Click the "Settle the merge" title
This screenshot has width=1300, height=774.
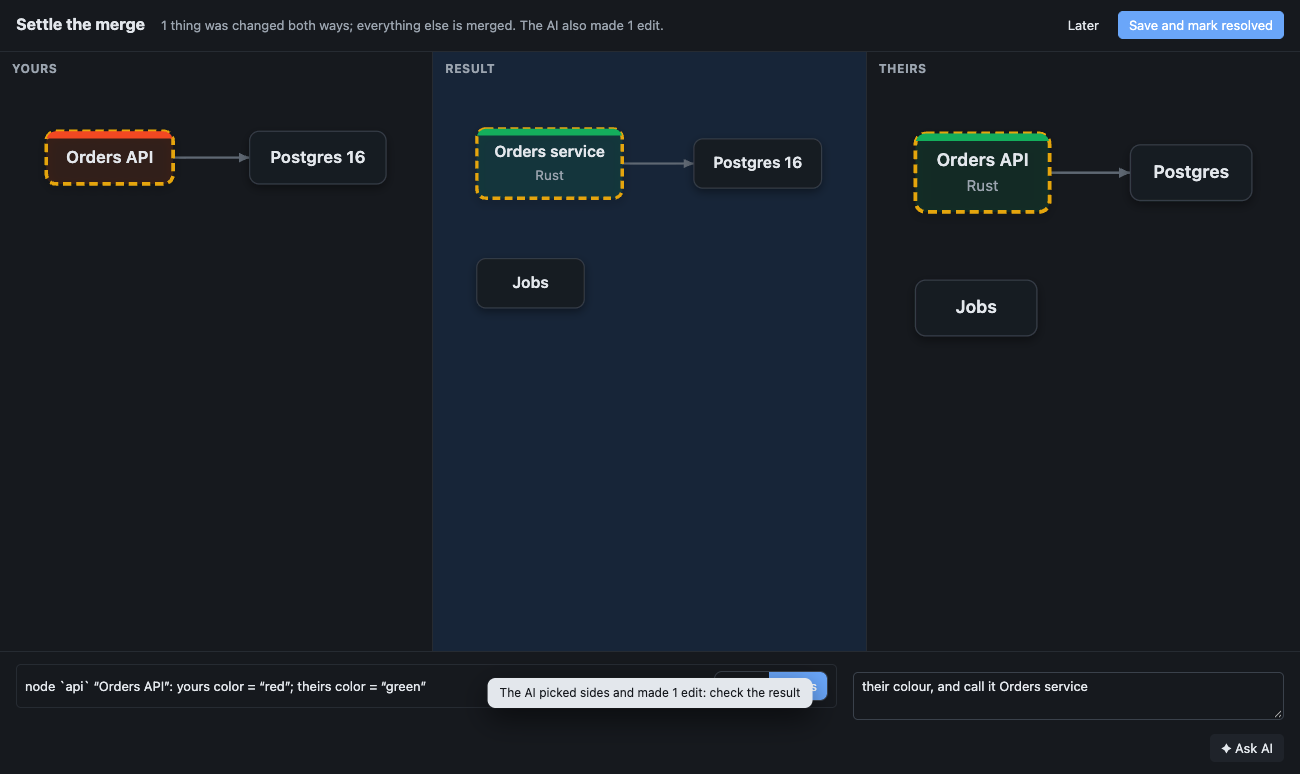pyautogui.click(x=80, y=25)
